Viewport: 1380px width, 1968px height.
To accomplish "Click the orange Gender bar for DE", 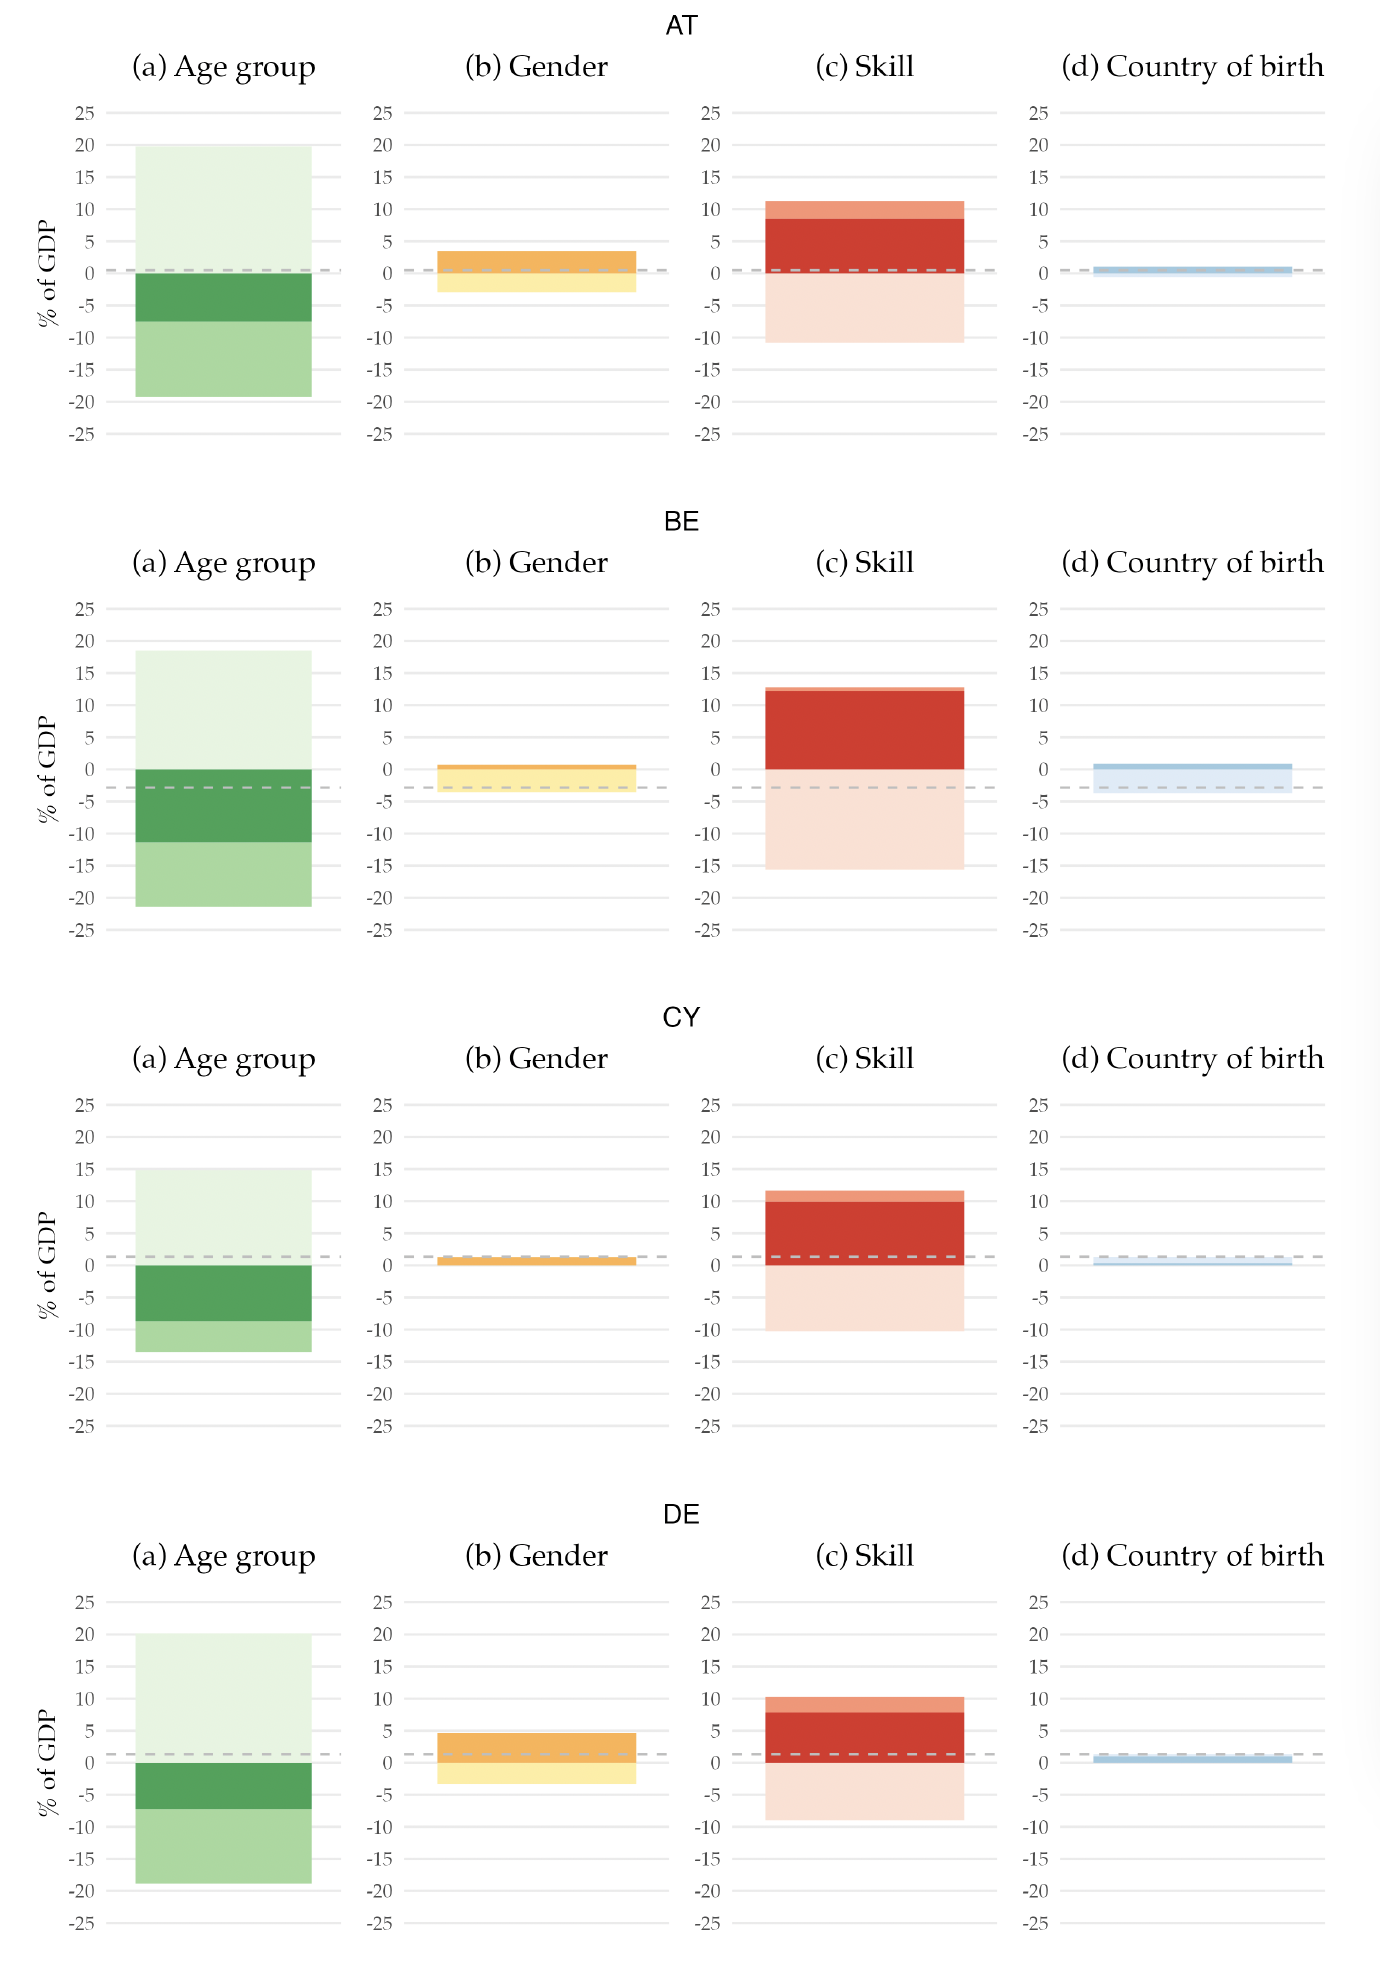I will pyautogui.click(x=536, y=1747).
